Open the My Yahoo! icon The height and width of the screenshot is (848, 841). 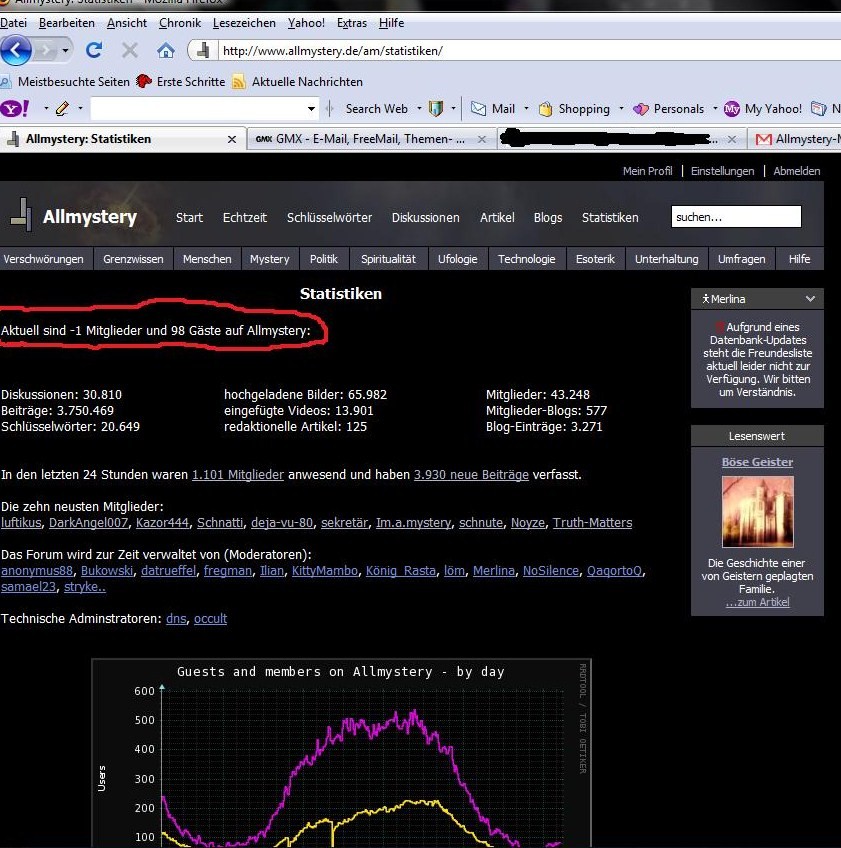click(x=732, y=109)
